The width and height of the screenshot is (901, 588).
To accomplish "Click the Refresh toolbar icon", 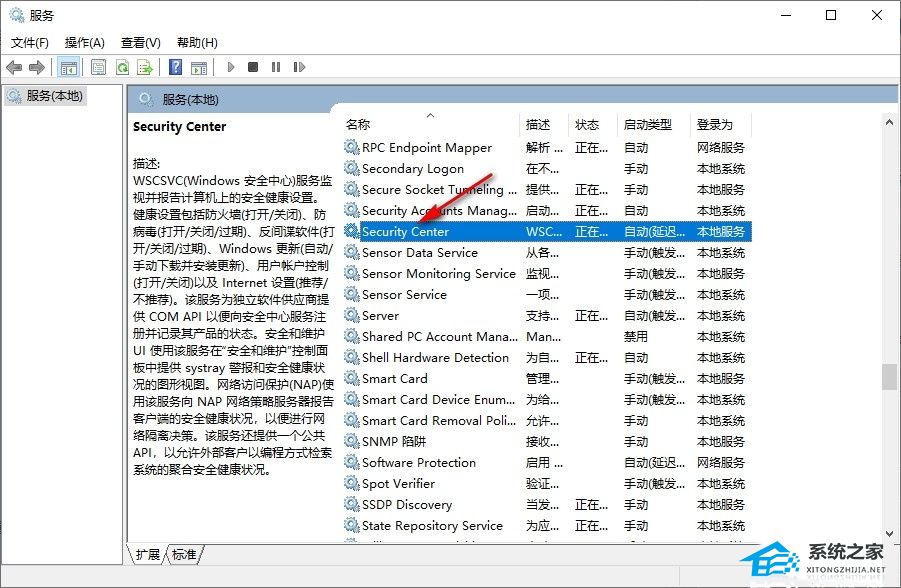I will [x=122, y=67].
